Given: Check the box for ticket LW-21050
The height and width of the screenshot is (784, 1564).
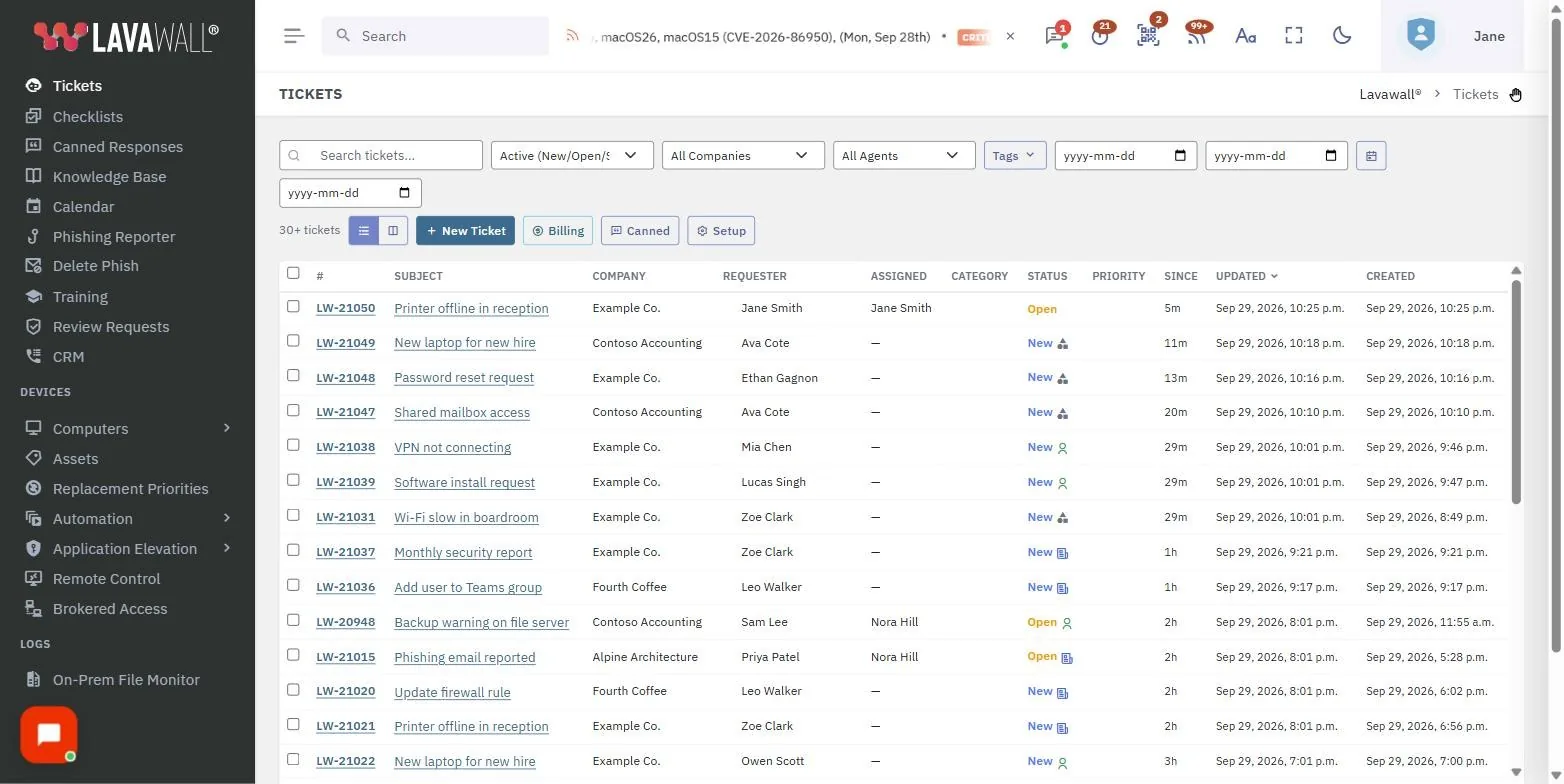Looking at the screenshot, I should coord(293,306).
